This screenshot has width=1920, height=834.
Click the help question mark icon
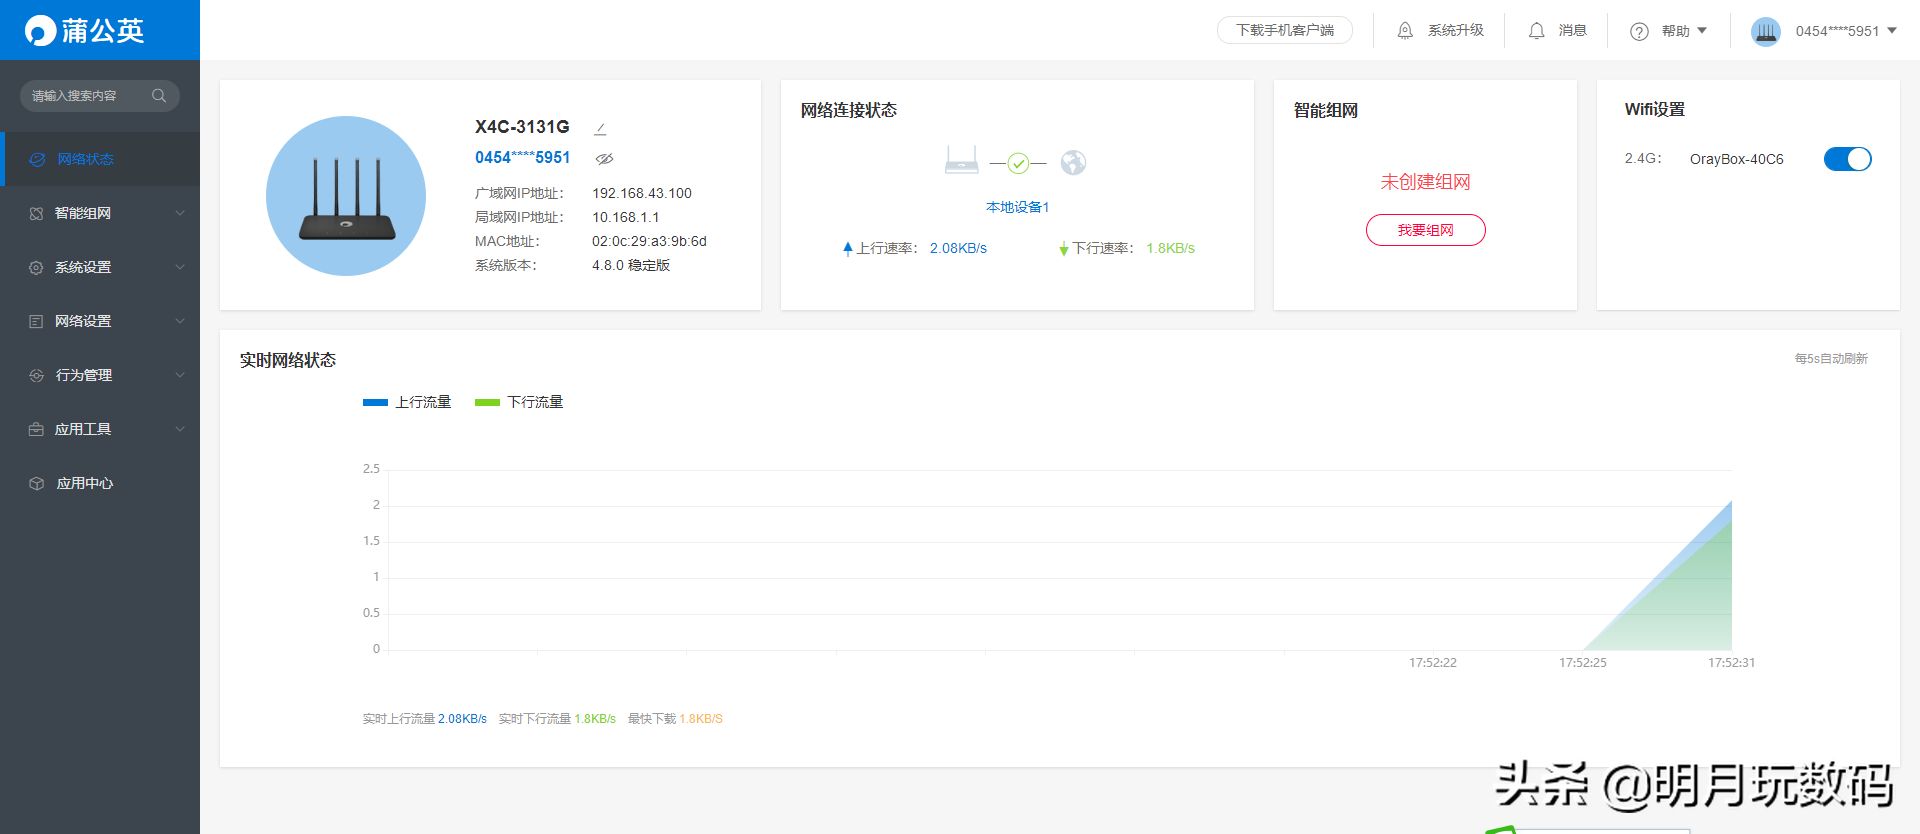(1639, 32)
